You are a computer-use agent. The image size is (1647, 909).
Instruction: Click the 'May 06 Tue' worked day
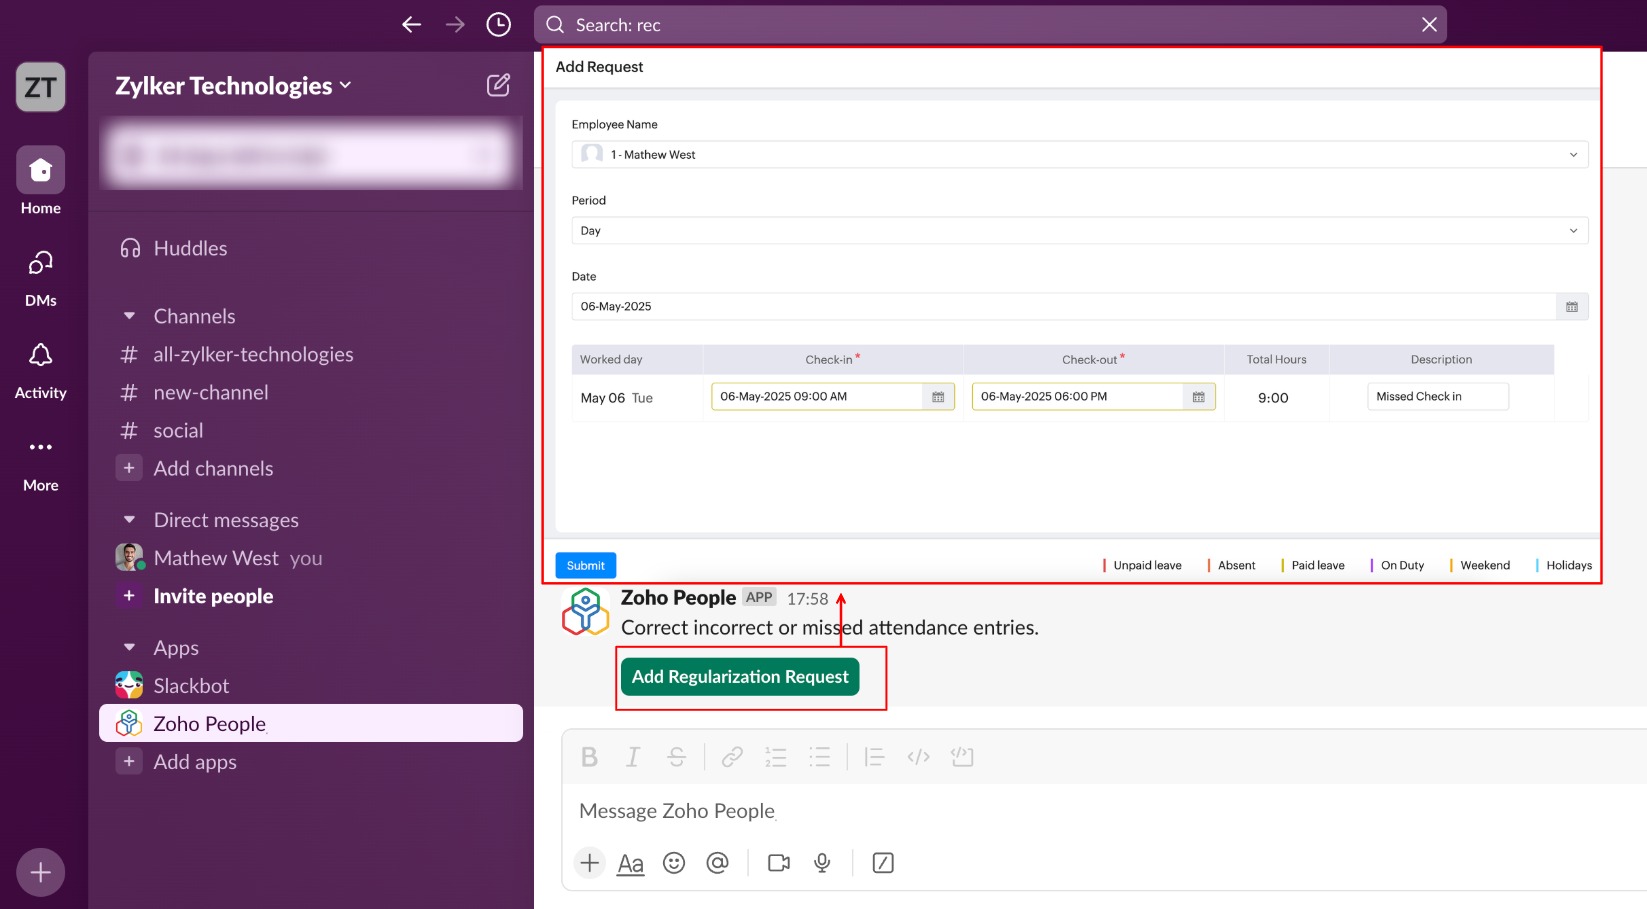[x=616, y=398]
